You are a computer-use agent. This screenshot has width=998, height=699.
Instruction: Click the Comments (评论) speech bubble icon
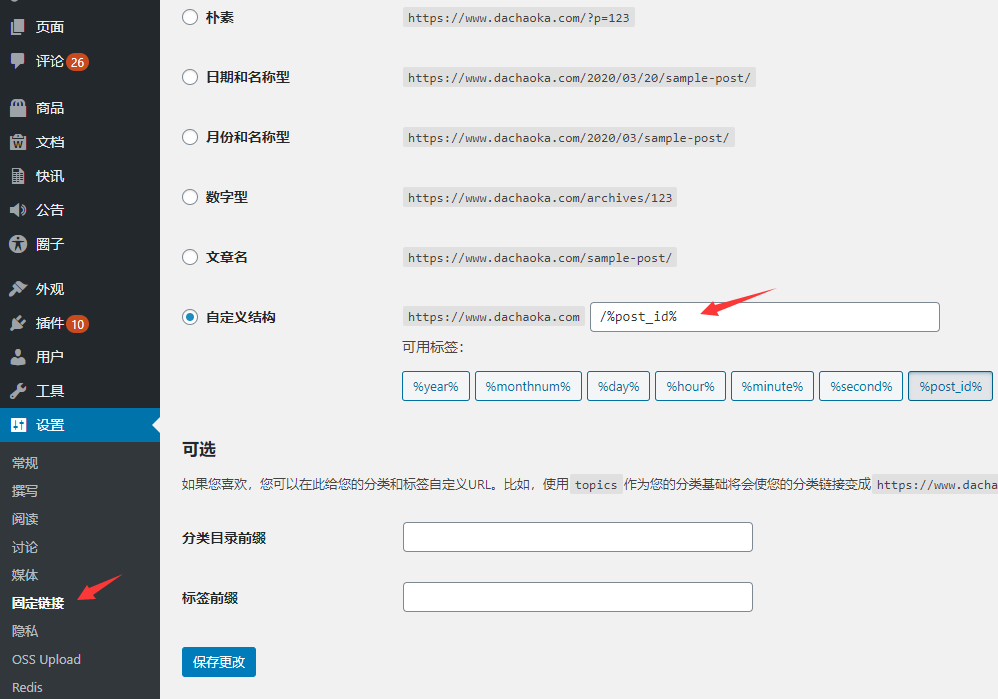[18, 60]
